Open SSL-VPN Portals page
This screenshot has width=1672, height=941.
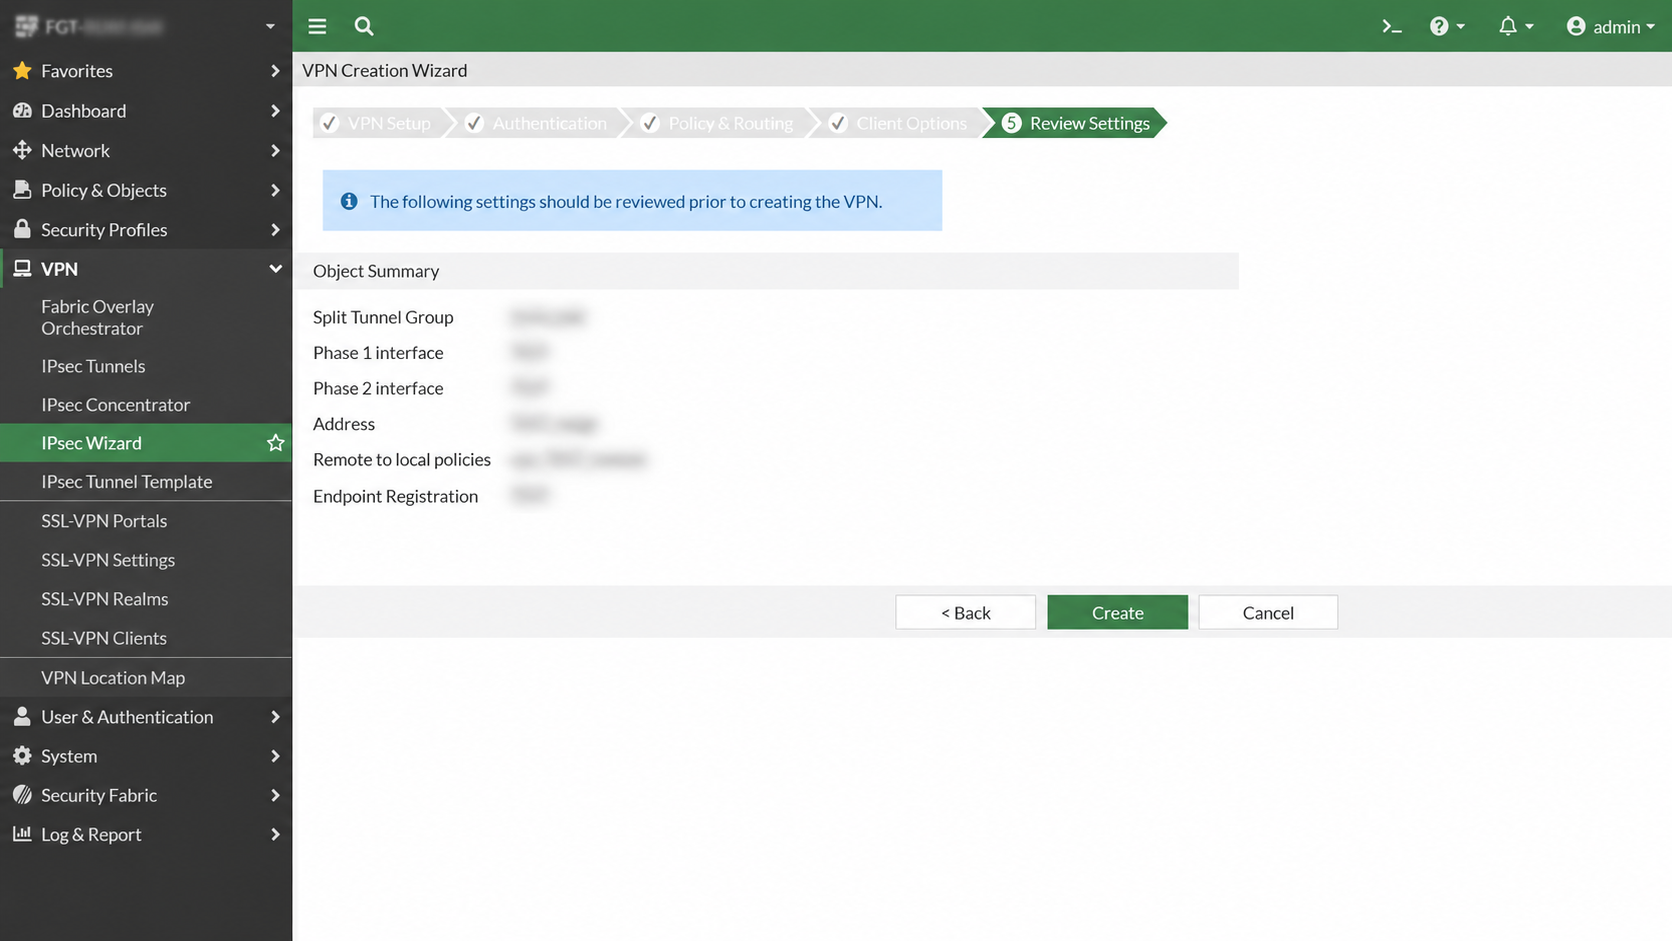click(x=104, y=520)
